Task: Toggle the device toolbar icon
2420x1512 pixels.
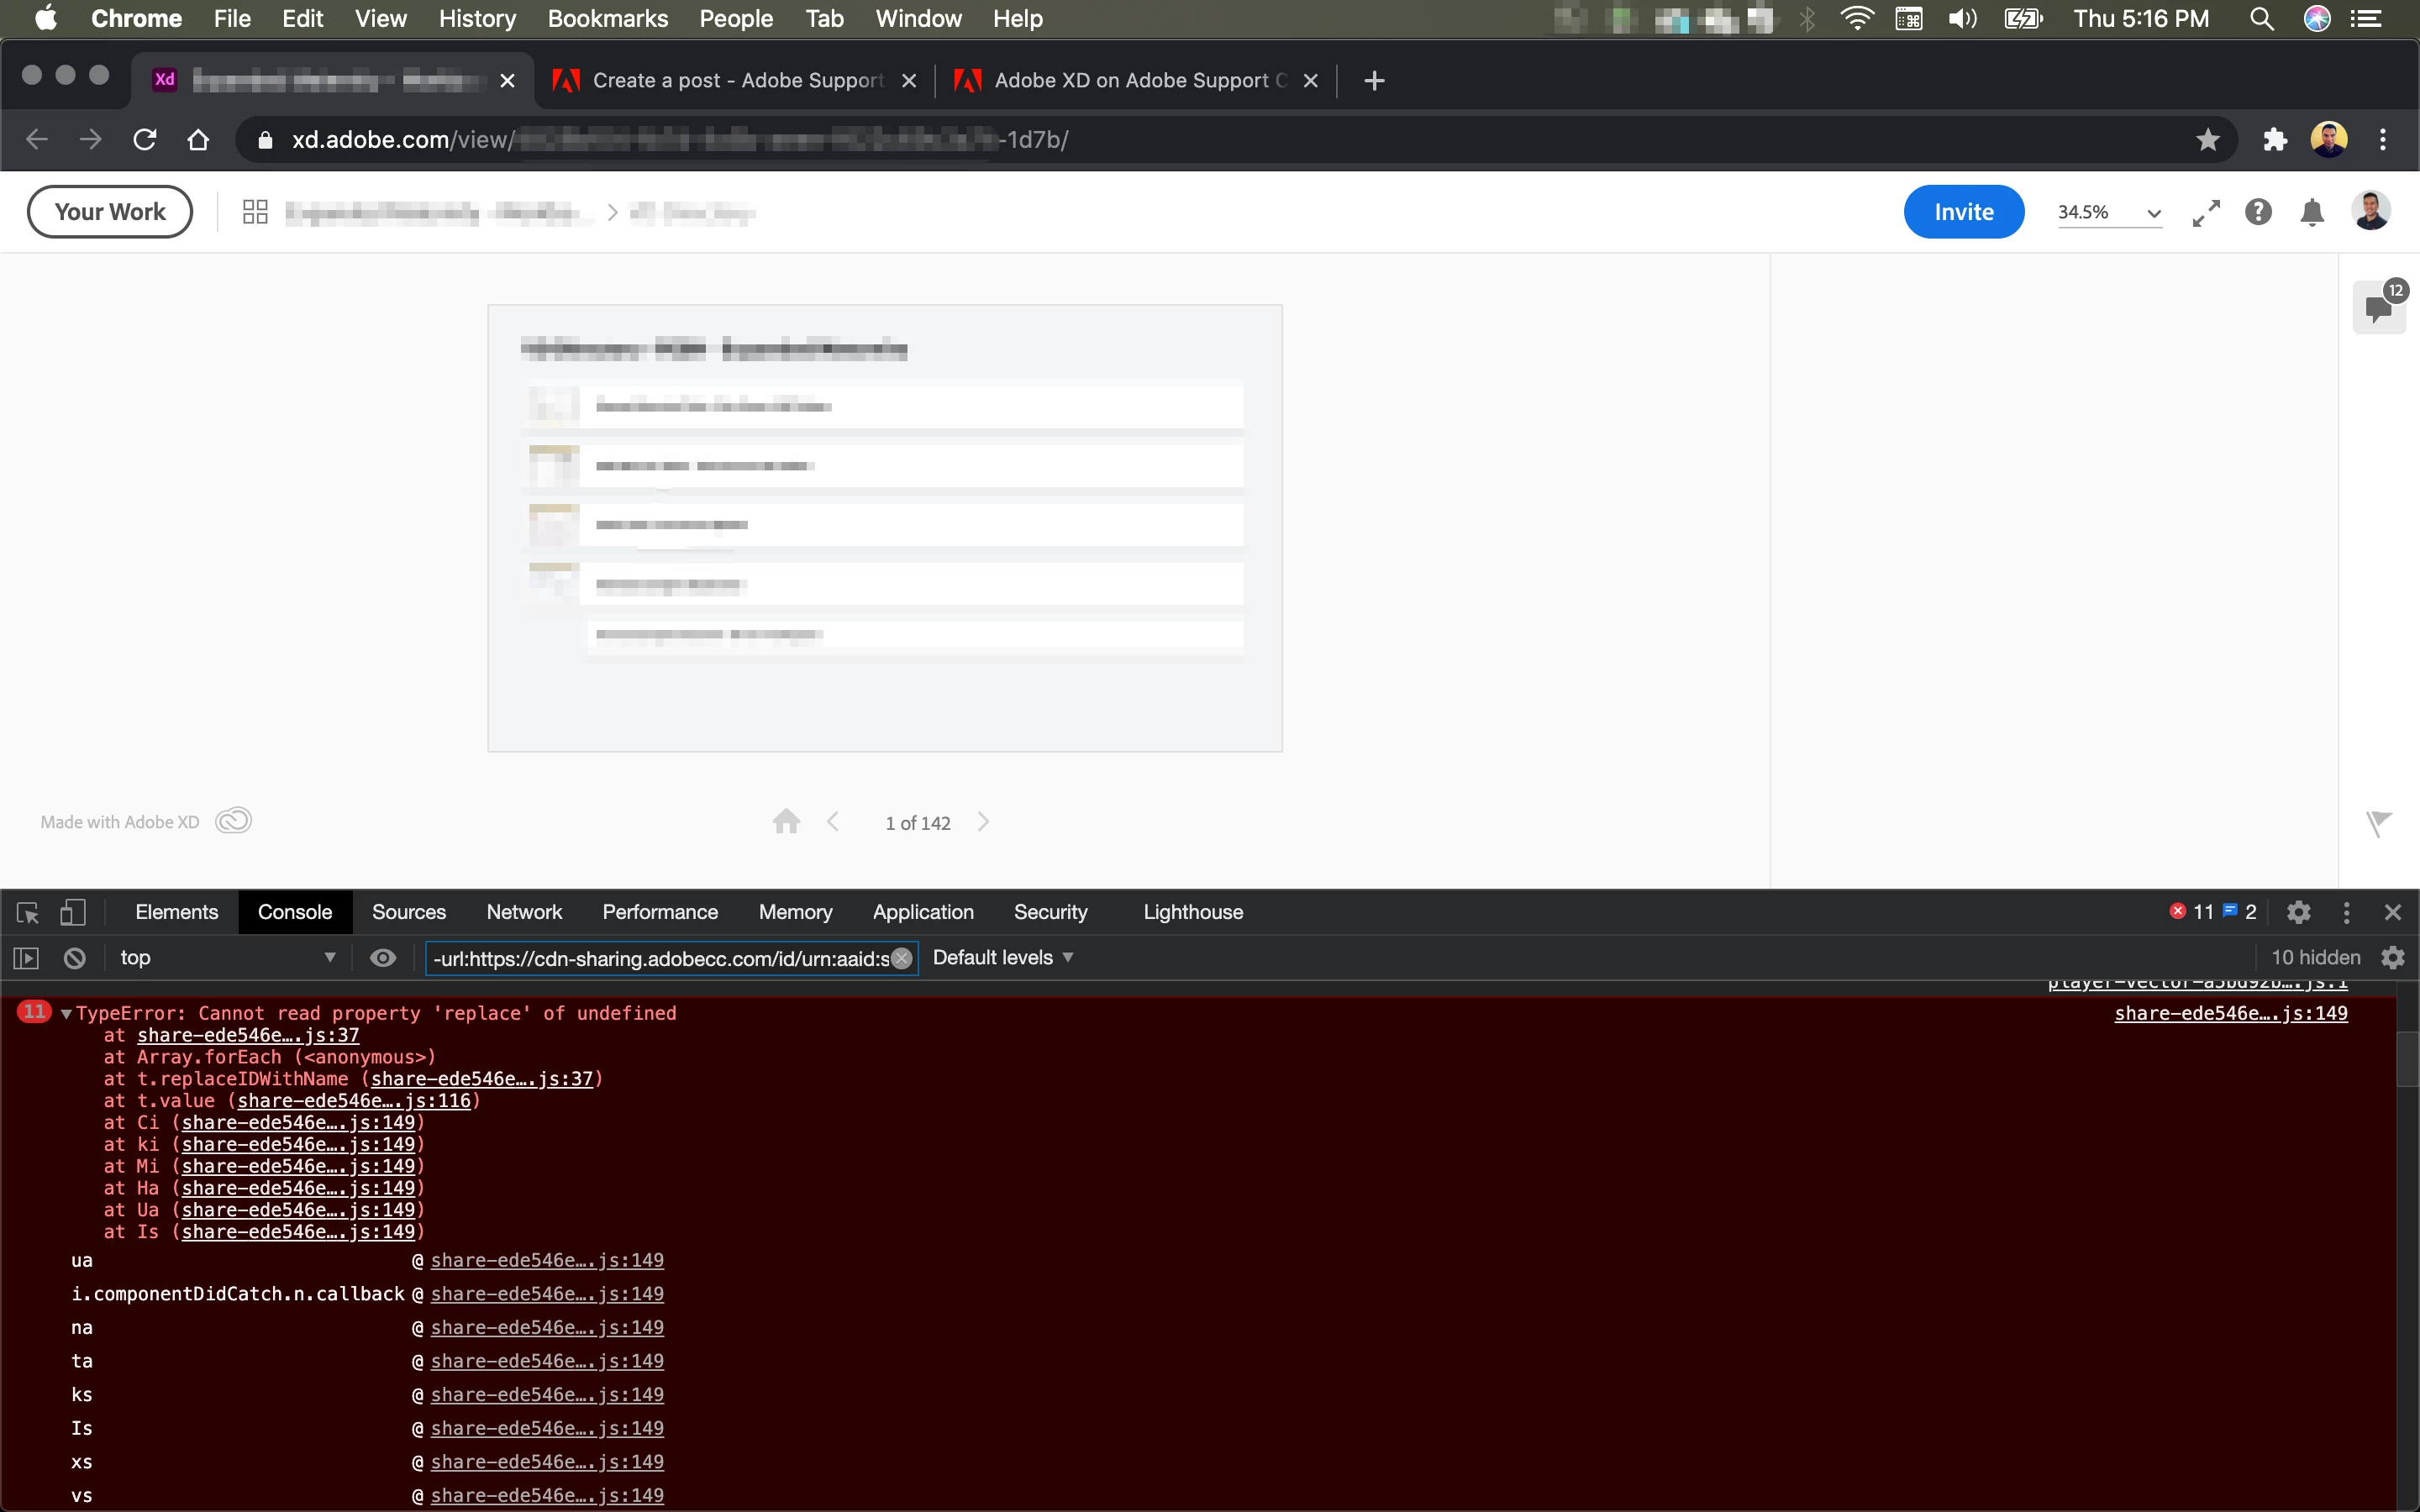Action: coord(73,912)
